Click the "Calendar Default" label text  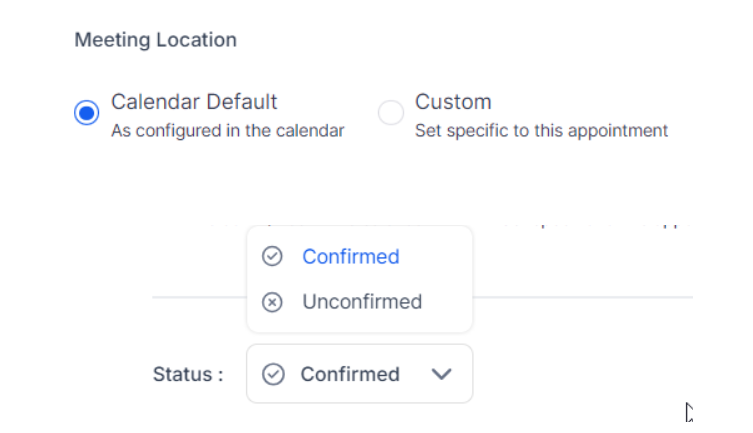tap(194, 102)
